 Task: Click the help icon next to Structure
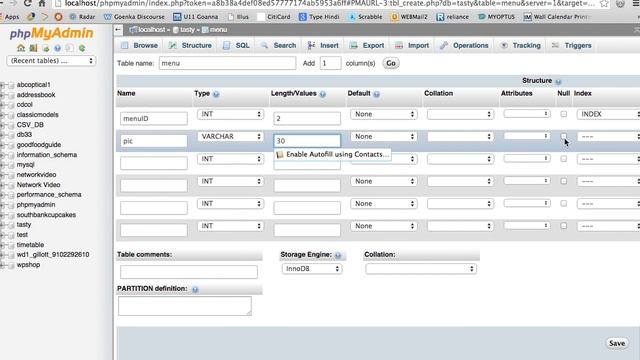coord(558,81)
